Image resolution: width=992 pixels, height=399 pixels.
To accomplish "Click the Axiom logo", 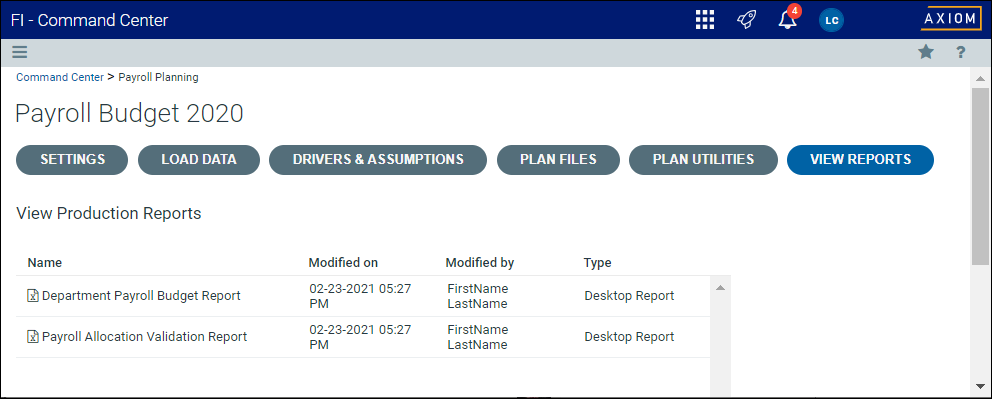I will tap(951, 19).
